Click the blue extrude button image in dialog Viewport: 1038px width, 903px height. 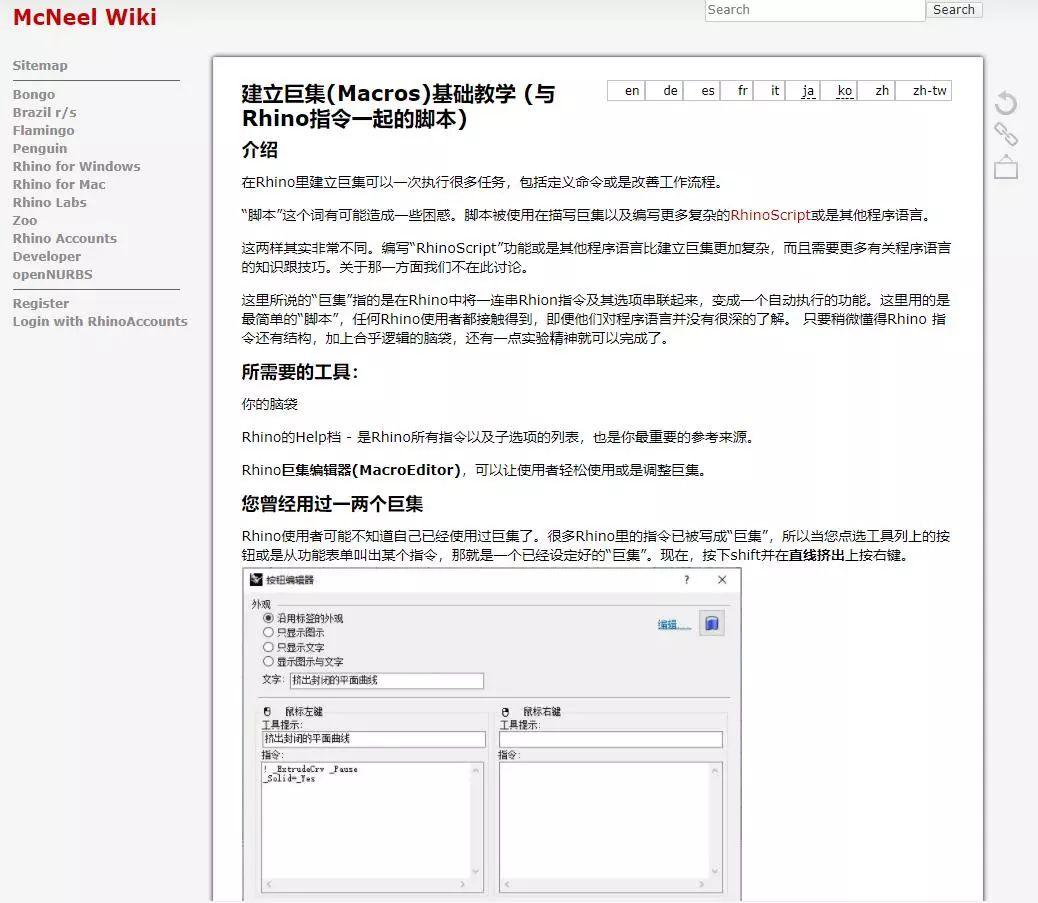tap(712, 624)
